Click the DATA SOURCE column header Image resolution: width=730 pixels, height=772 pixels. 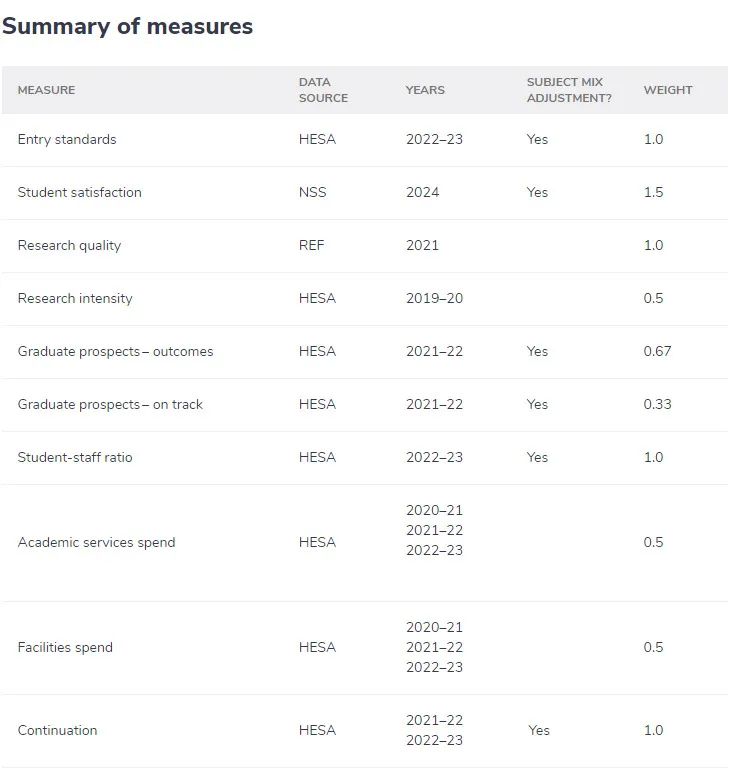click(323, 90)
